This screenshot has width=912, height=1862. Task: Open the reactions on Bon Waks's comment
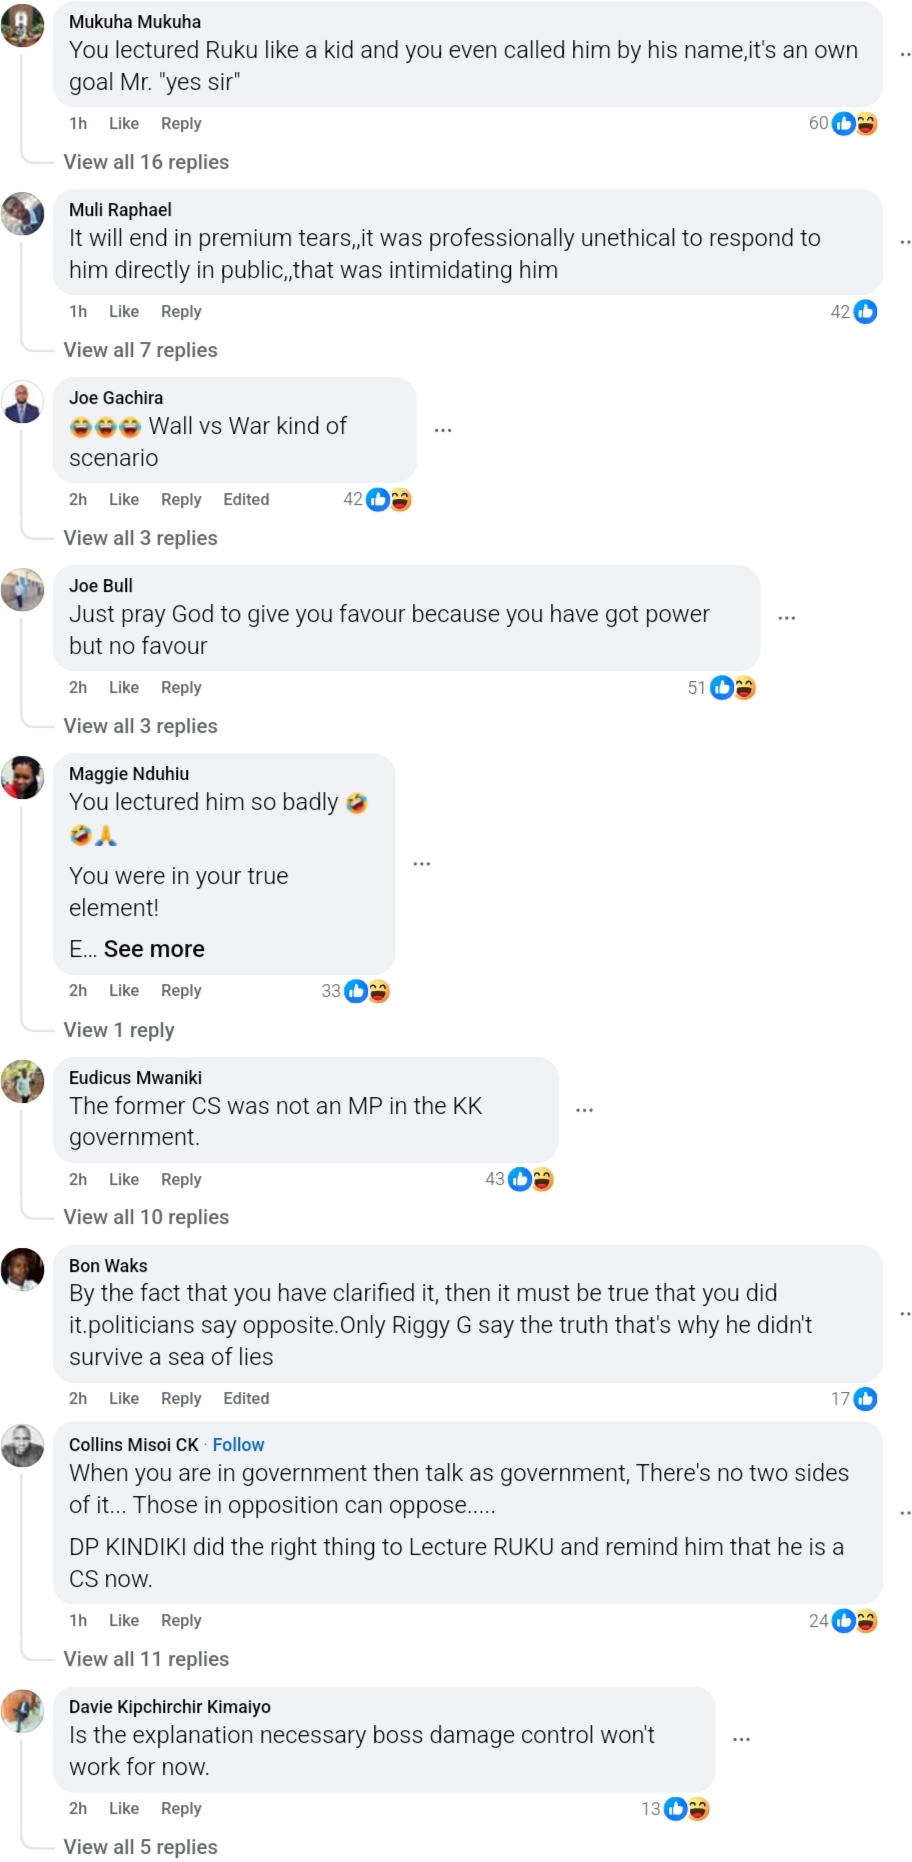865,1399
